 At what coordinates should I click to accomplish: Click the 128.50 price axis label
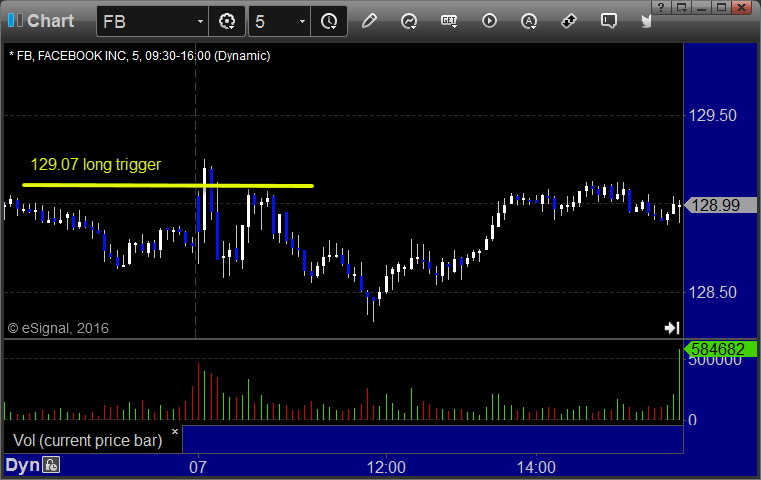coord(712,292)
